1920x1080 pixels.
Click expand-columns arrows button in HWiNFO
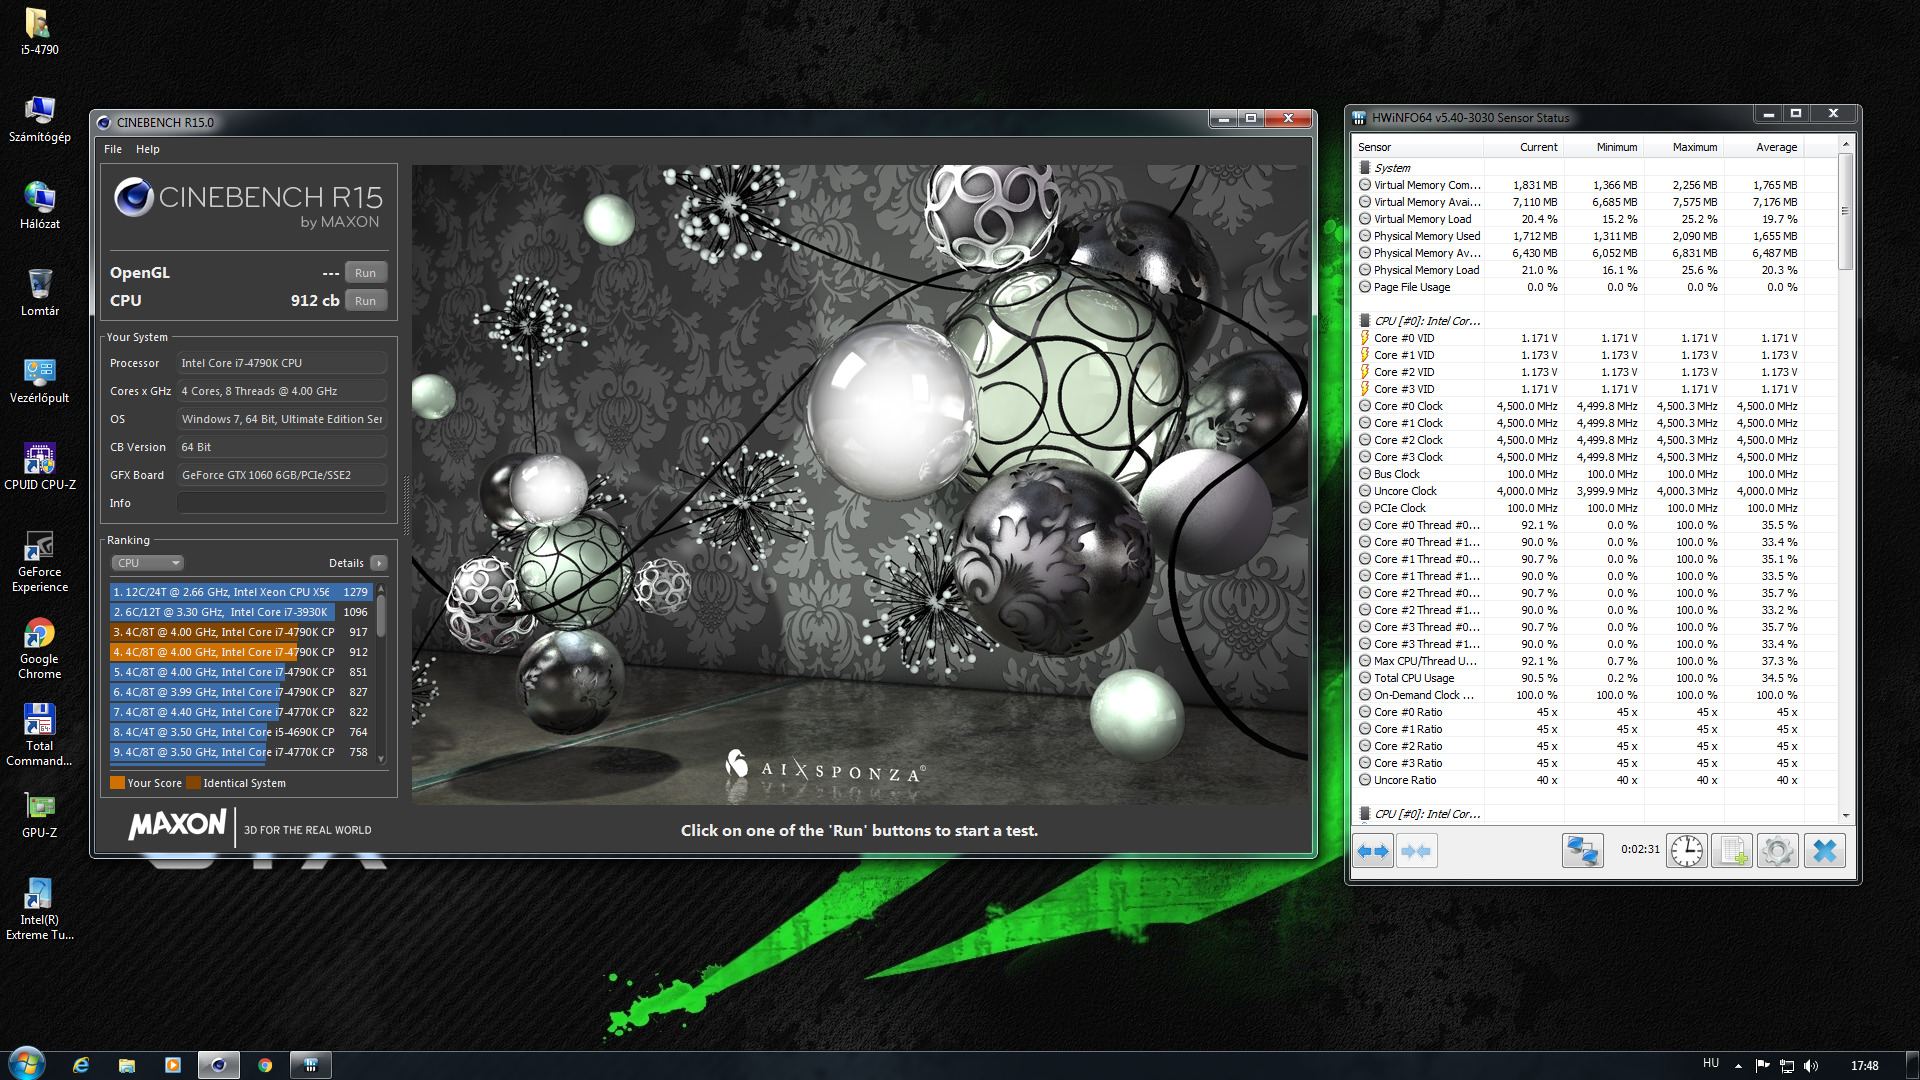click(1373, 851)
